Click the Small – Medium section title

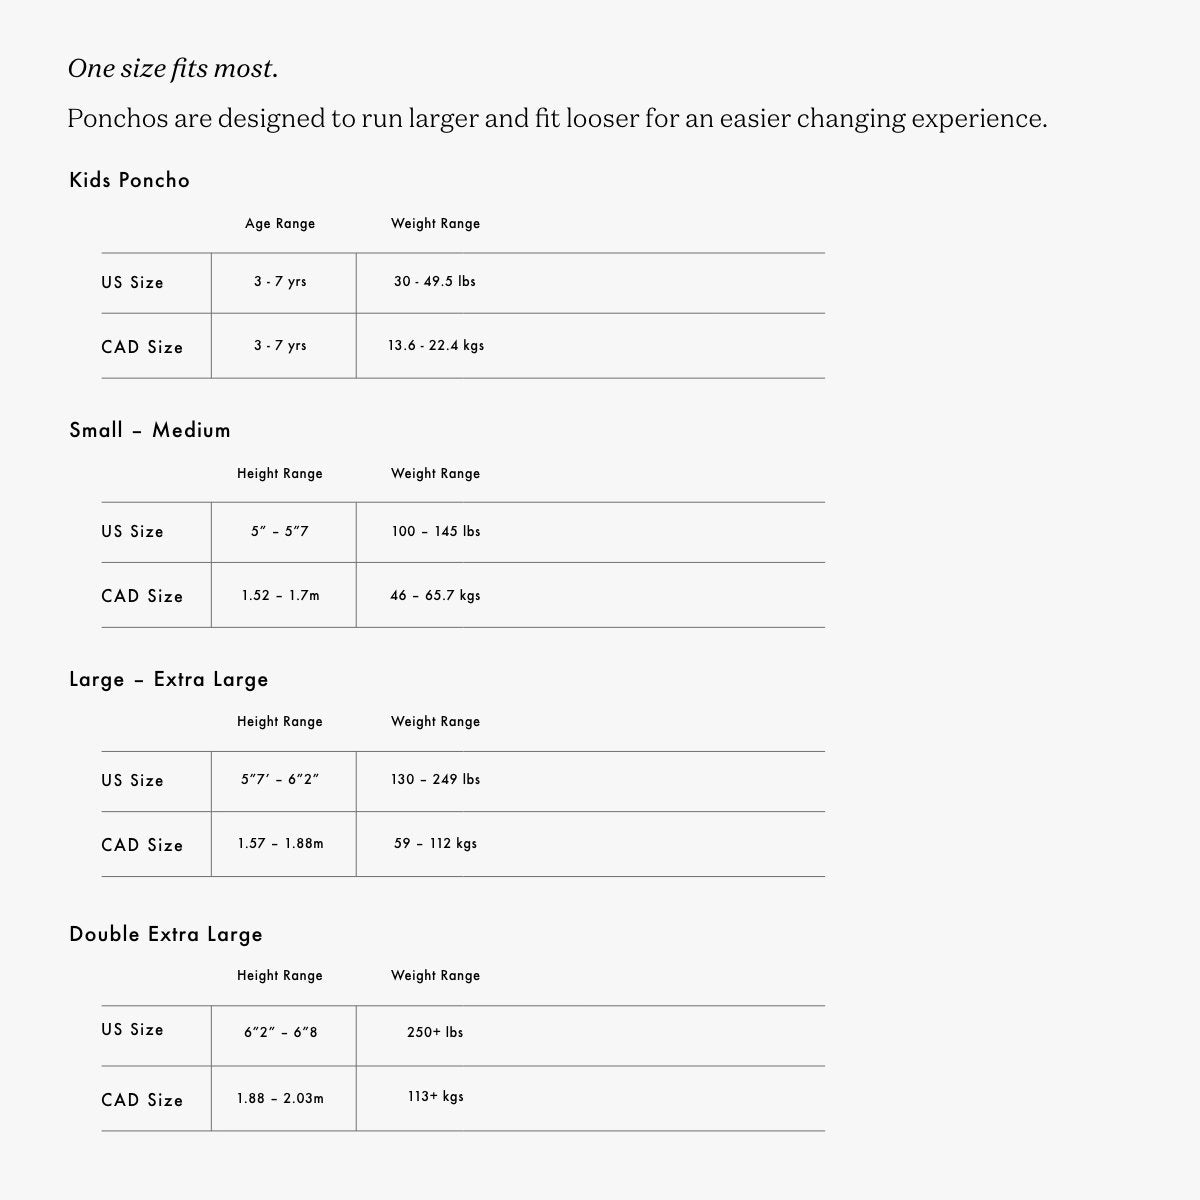pos(150,430)
